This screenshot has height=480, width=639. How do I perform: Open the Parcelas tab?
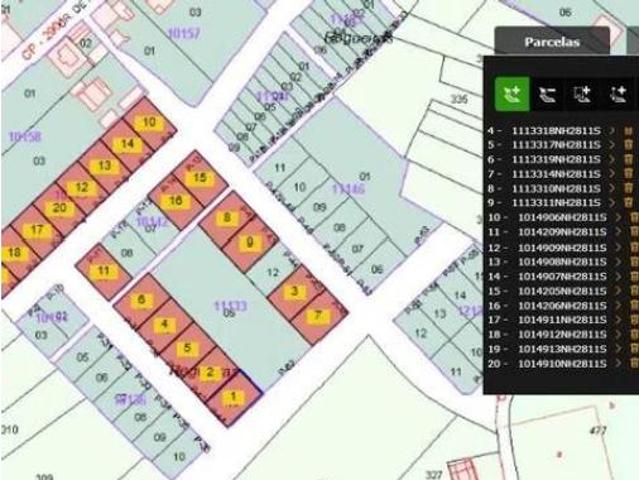click(552, 42)
